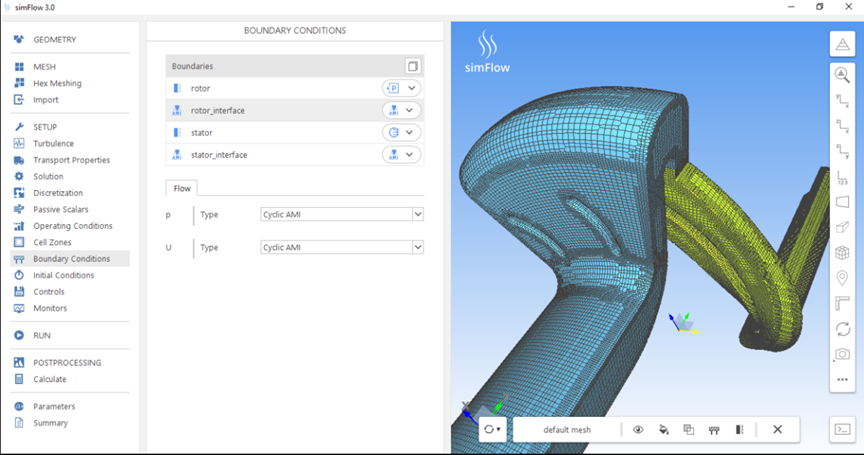
Task: Click the location pin marker icon
Action: click(842, 278)
